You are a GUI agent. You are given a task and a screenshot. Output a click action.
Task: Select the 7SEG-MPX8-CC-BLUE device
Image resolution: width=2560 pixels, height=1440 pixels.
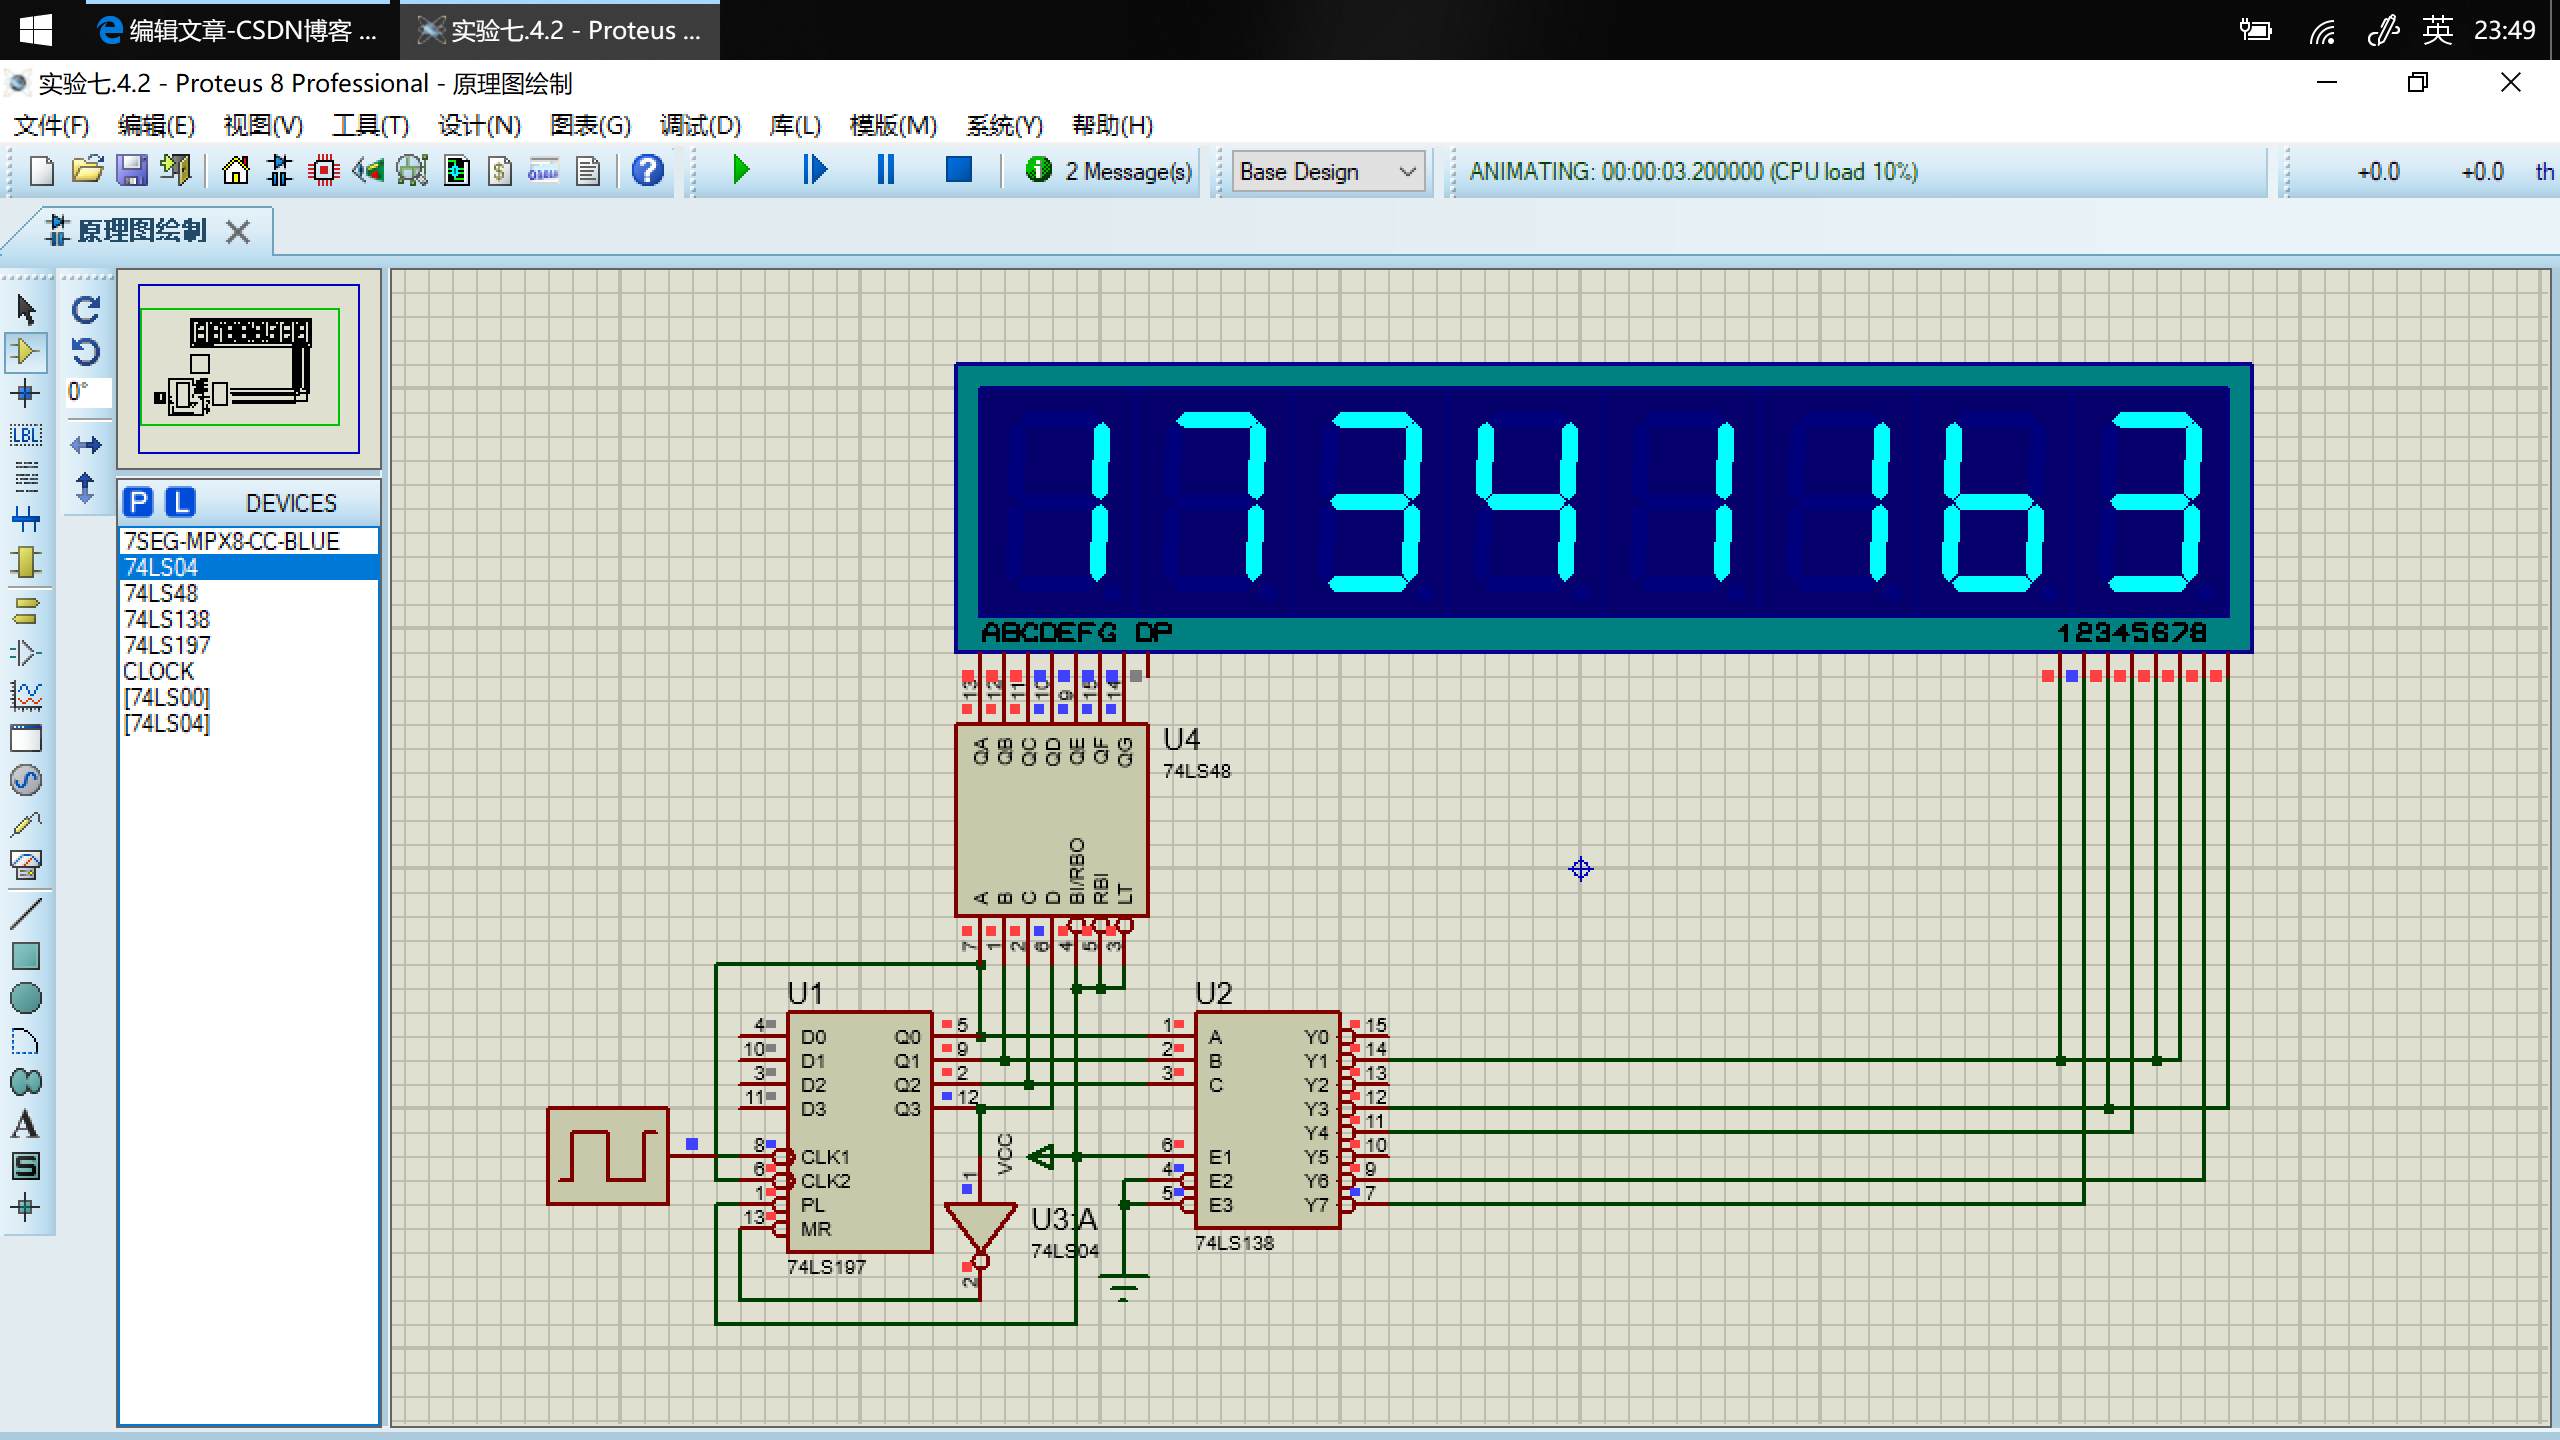(244, 540)
